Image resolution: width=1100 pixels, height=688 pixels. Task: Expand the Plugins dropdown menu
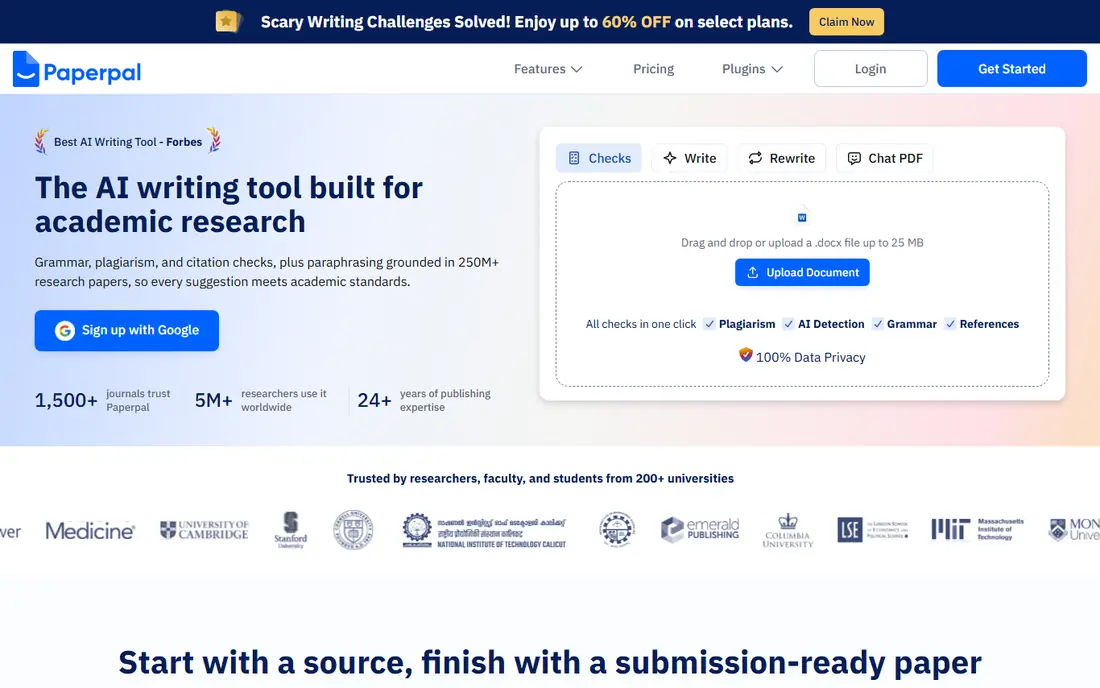[x=752, y=69]
